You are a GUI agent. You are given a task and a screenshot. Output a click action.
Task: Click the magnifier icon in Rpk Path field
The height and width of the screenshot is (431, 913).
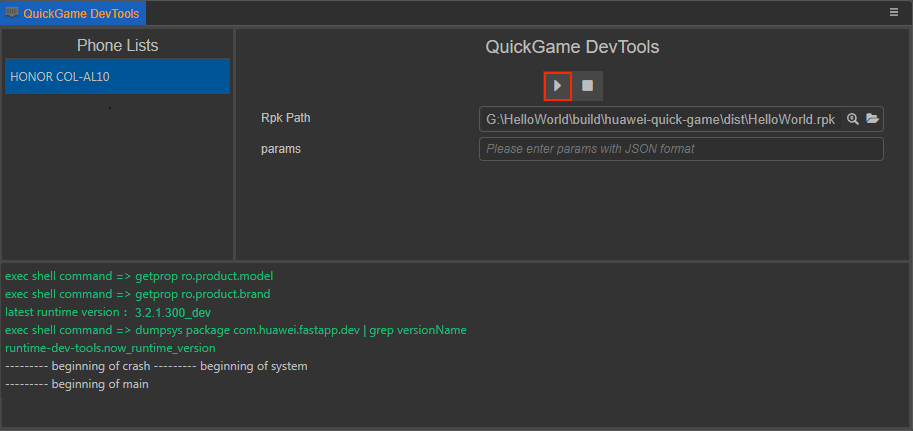point(853,119)
